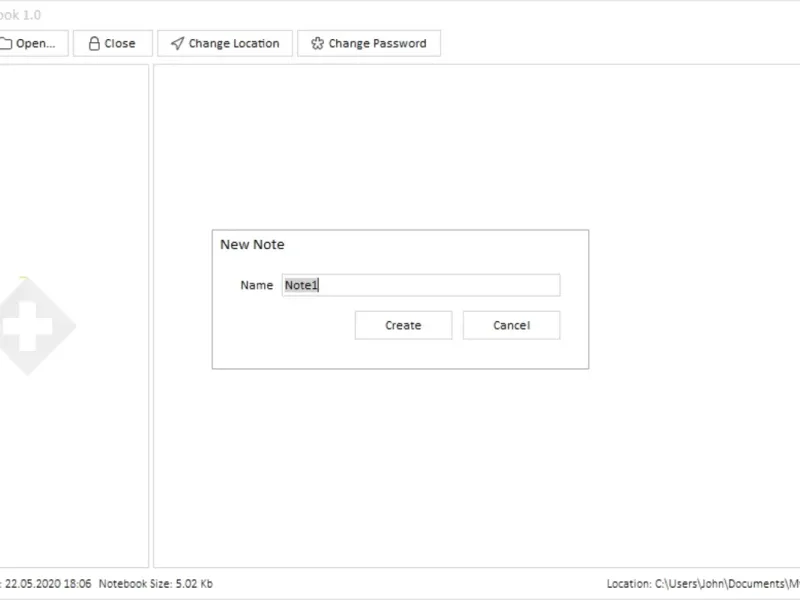Click the folder icon on the Open button

pos(6,44)
